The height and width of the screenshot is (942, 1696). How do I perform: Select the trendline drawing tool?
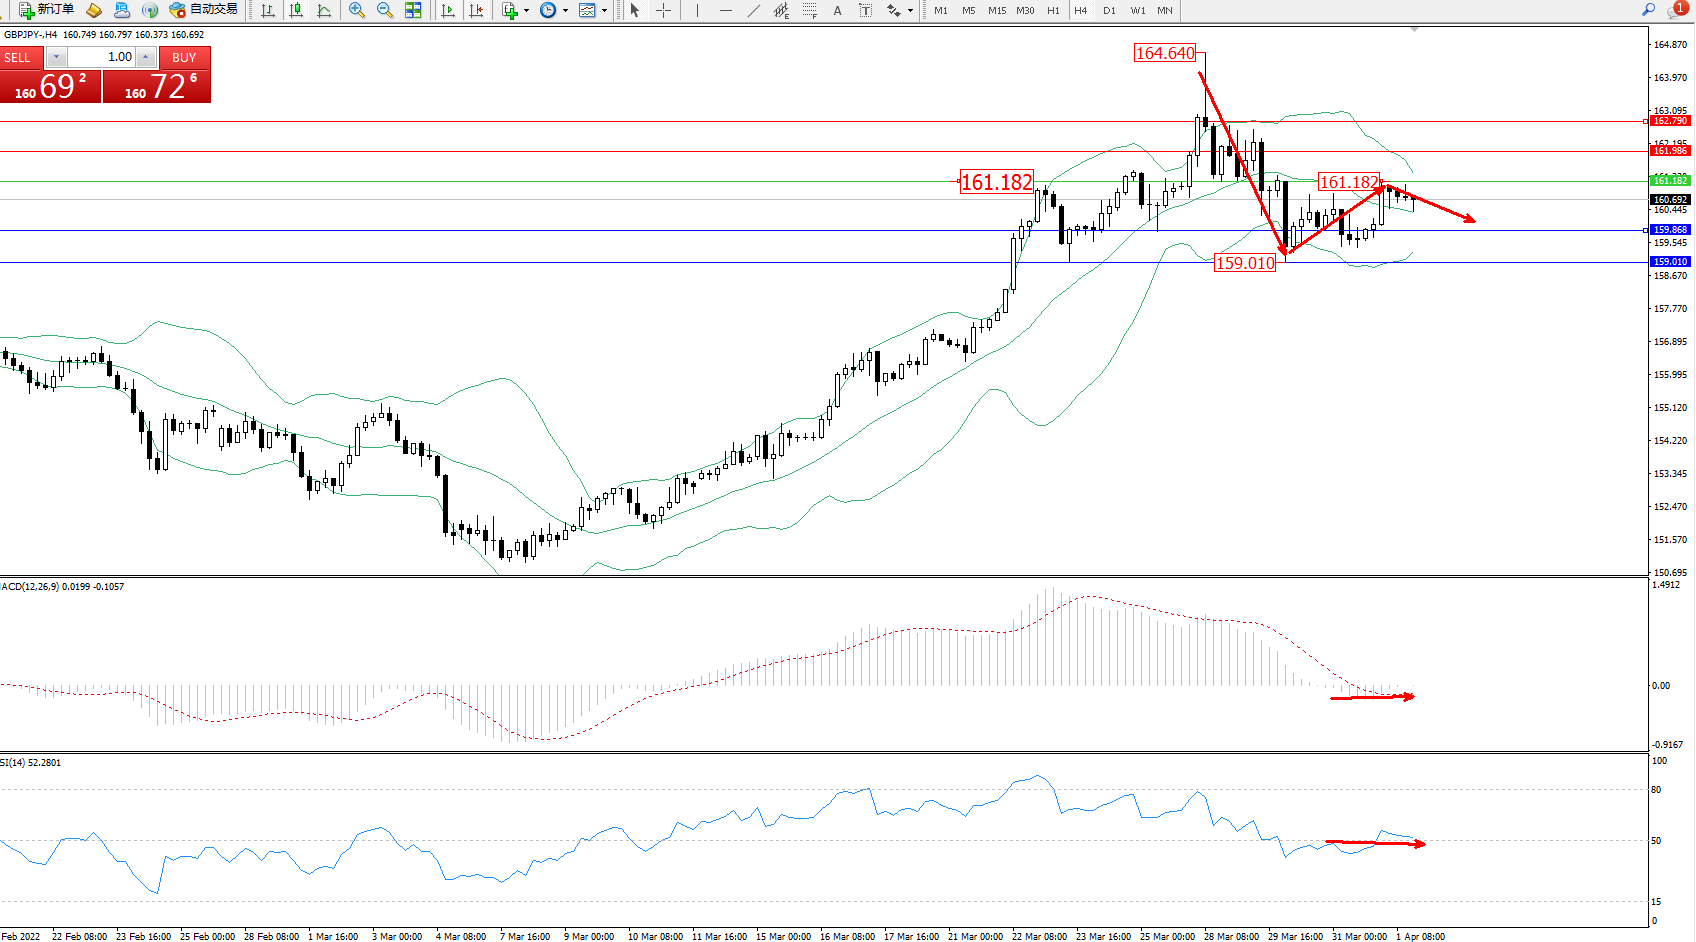point(753,10)
